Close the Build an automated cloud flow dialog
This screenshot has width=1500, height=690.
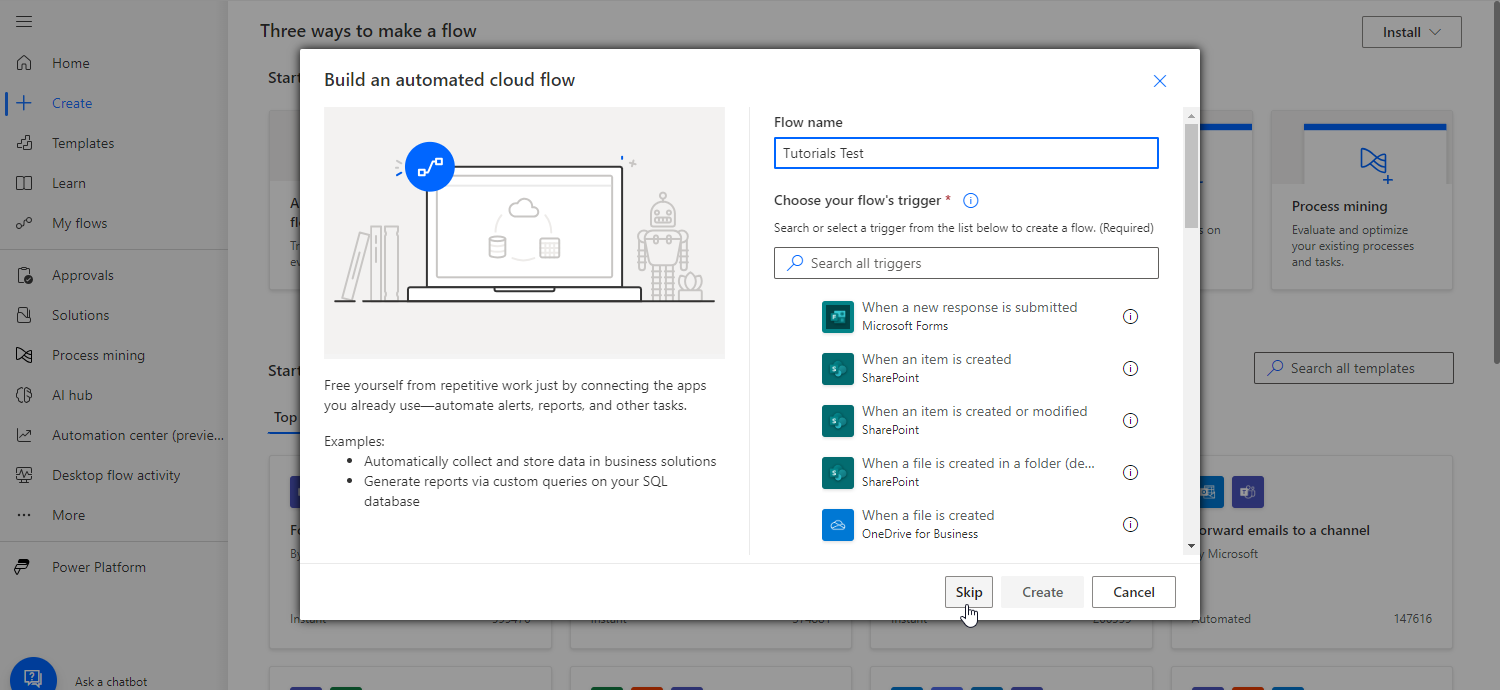[1159, 81]
